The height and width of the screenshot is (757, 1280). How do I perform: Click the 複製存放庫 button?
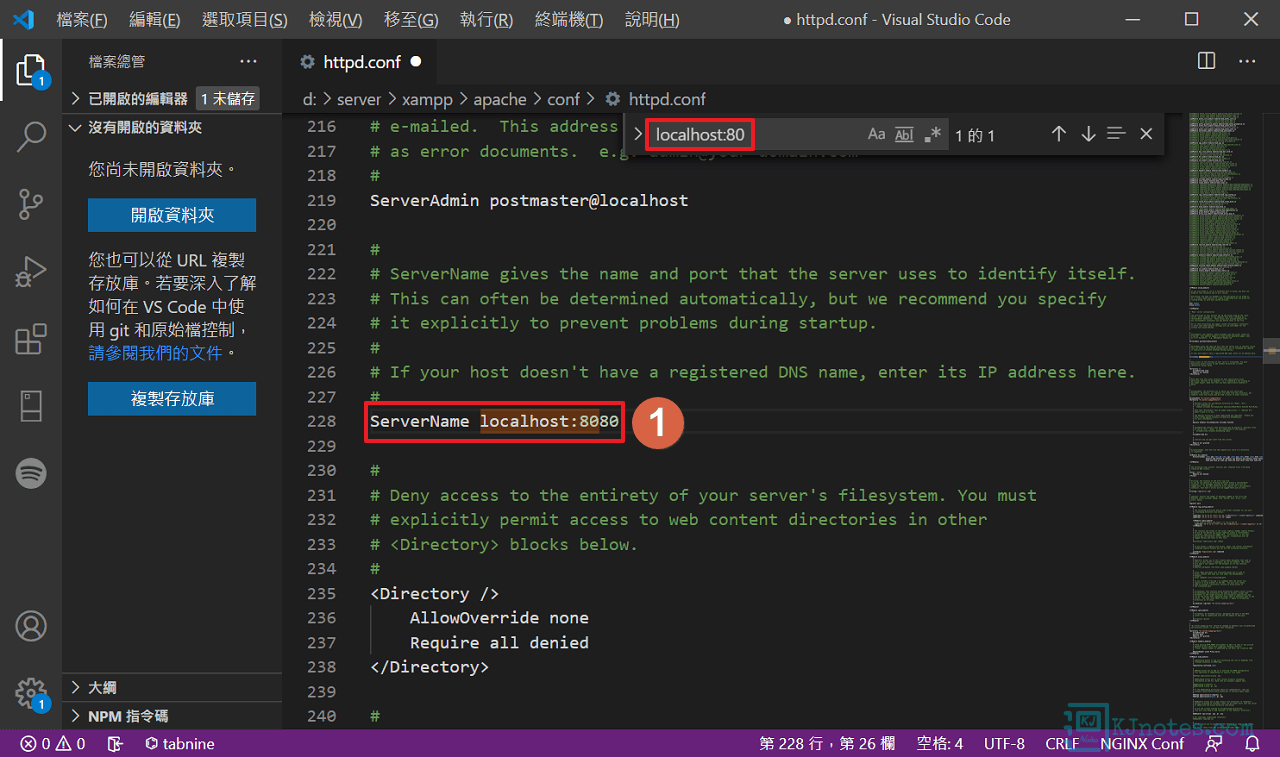172,398
